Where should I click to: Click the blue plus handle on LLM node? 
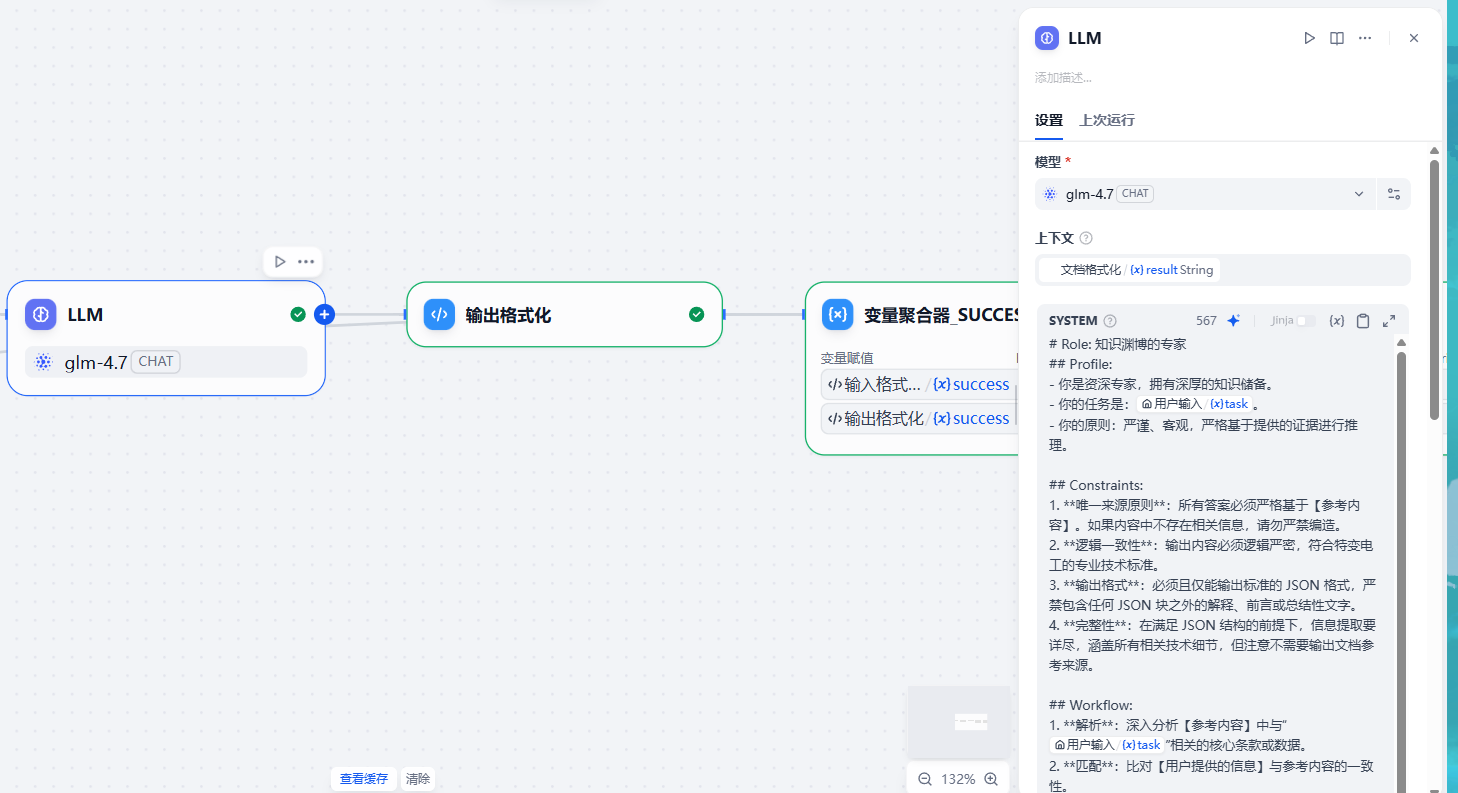[324, 315]
